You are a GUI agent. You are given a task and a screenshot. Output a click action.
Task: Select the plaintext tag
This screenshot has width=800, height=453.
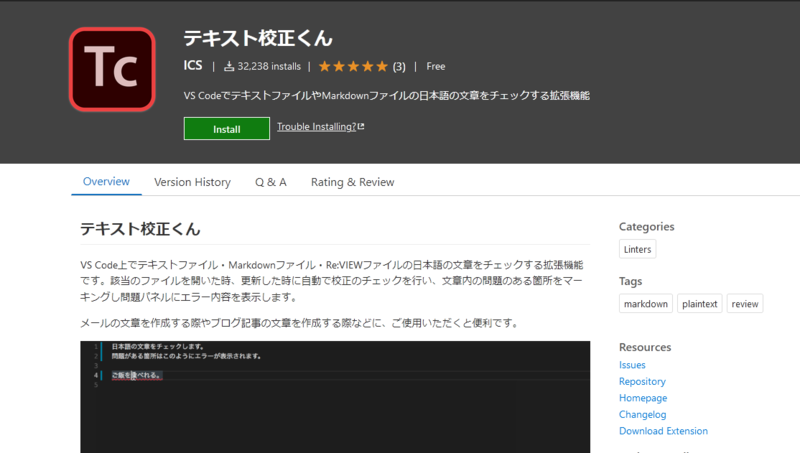tap(699, 304)
